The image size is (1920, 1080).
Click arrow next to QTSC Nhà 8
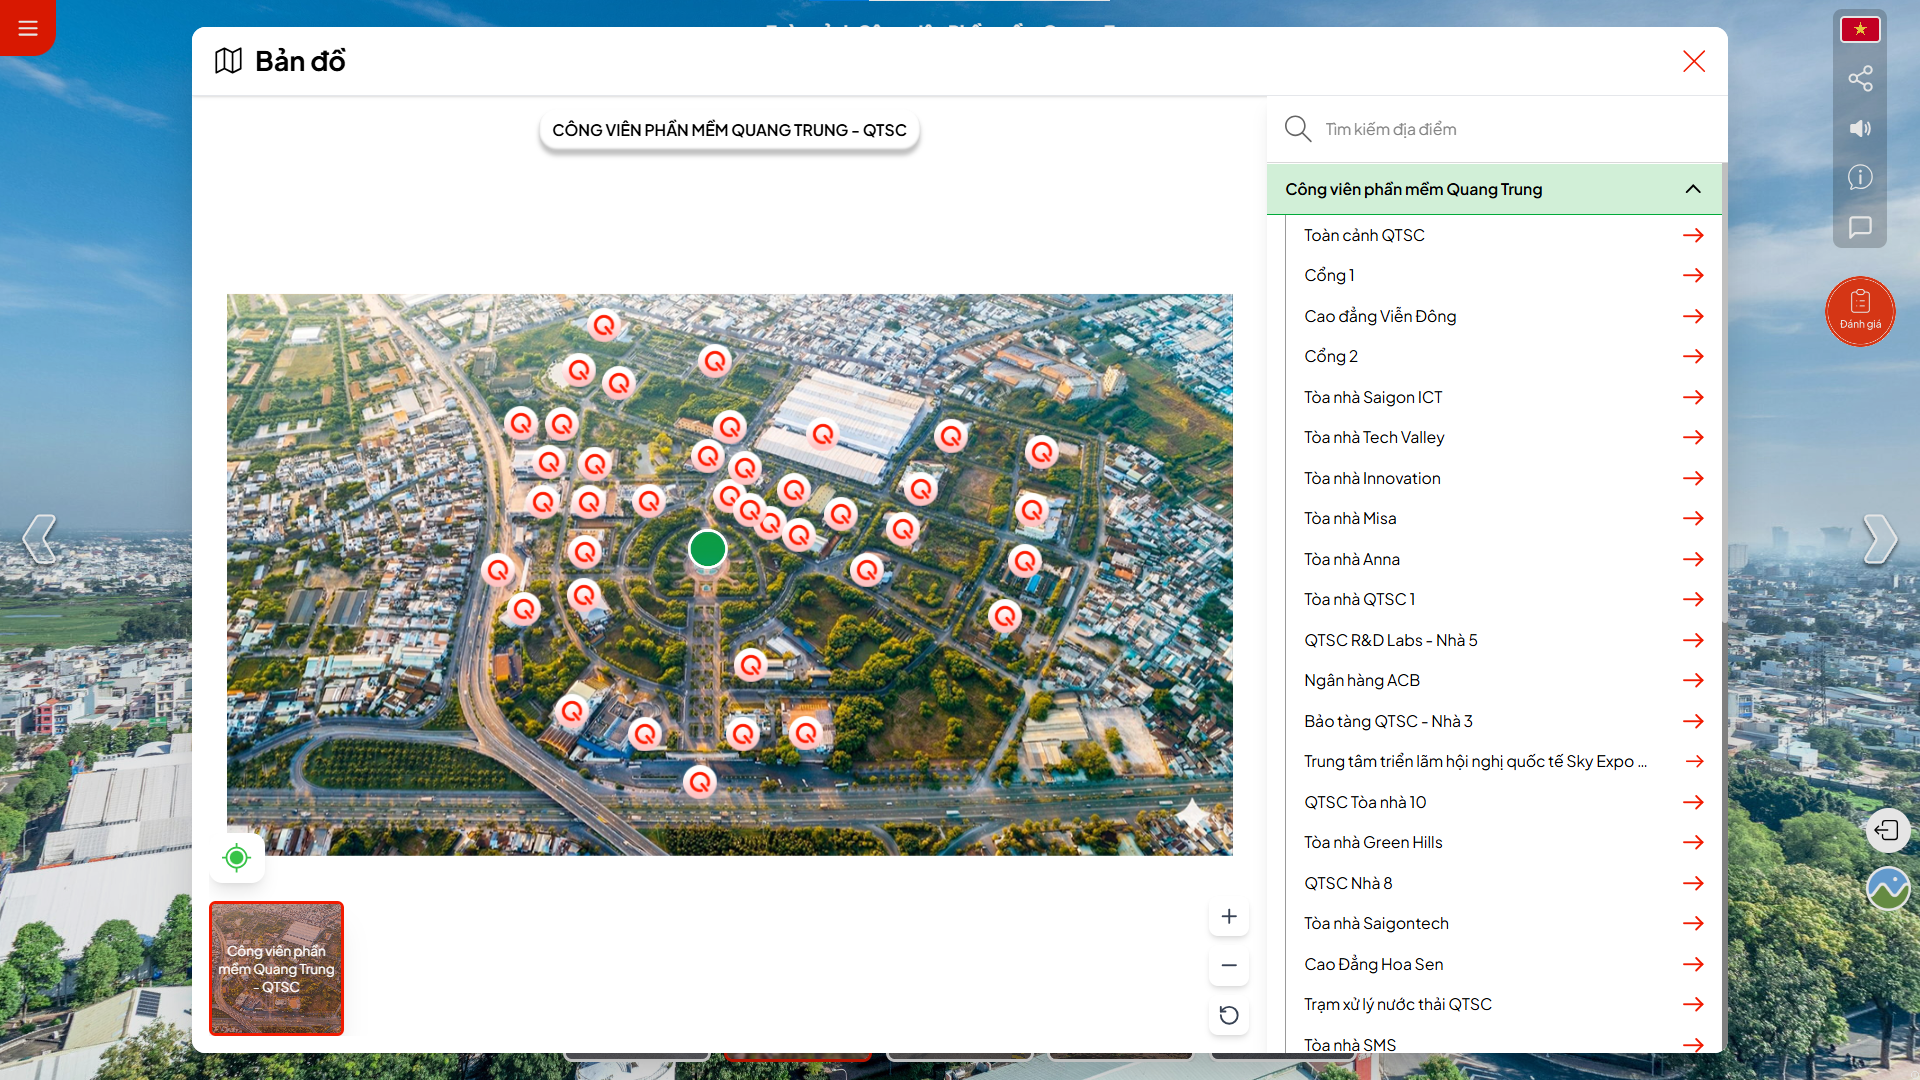tap(1693, 883)
